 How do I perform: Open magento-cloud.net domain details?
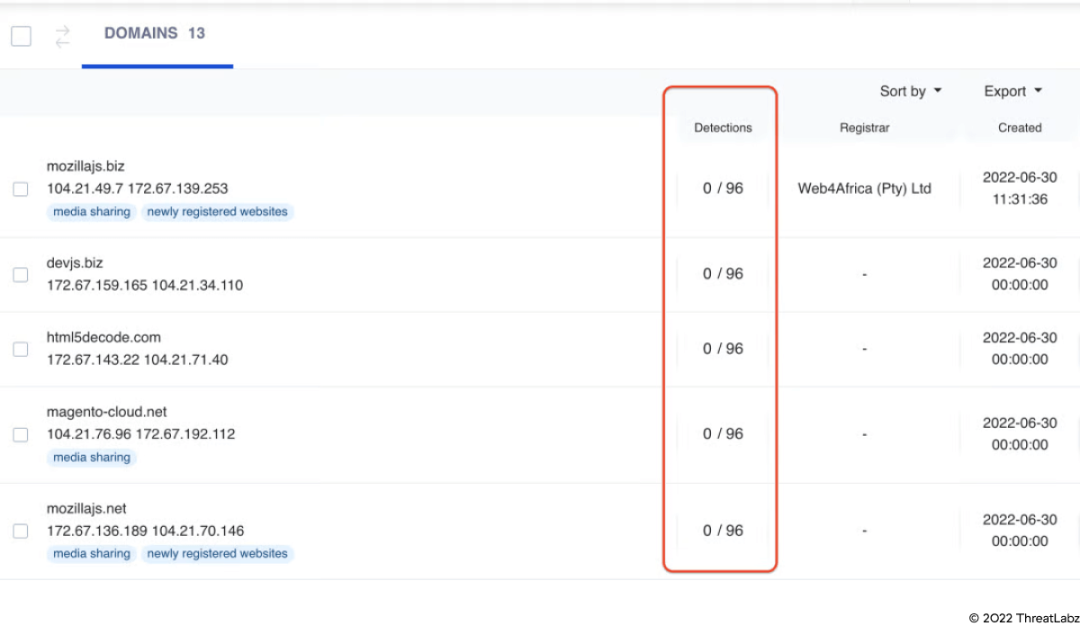tap(107, 412)
